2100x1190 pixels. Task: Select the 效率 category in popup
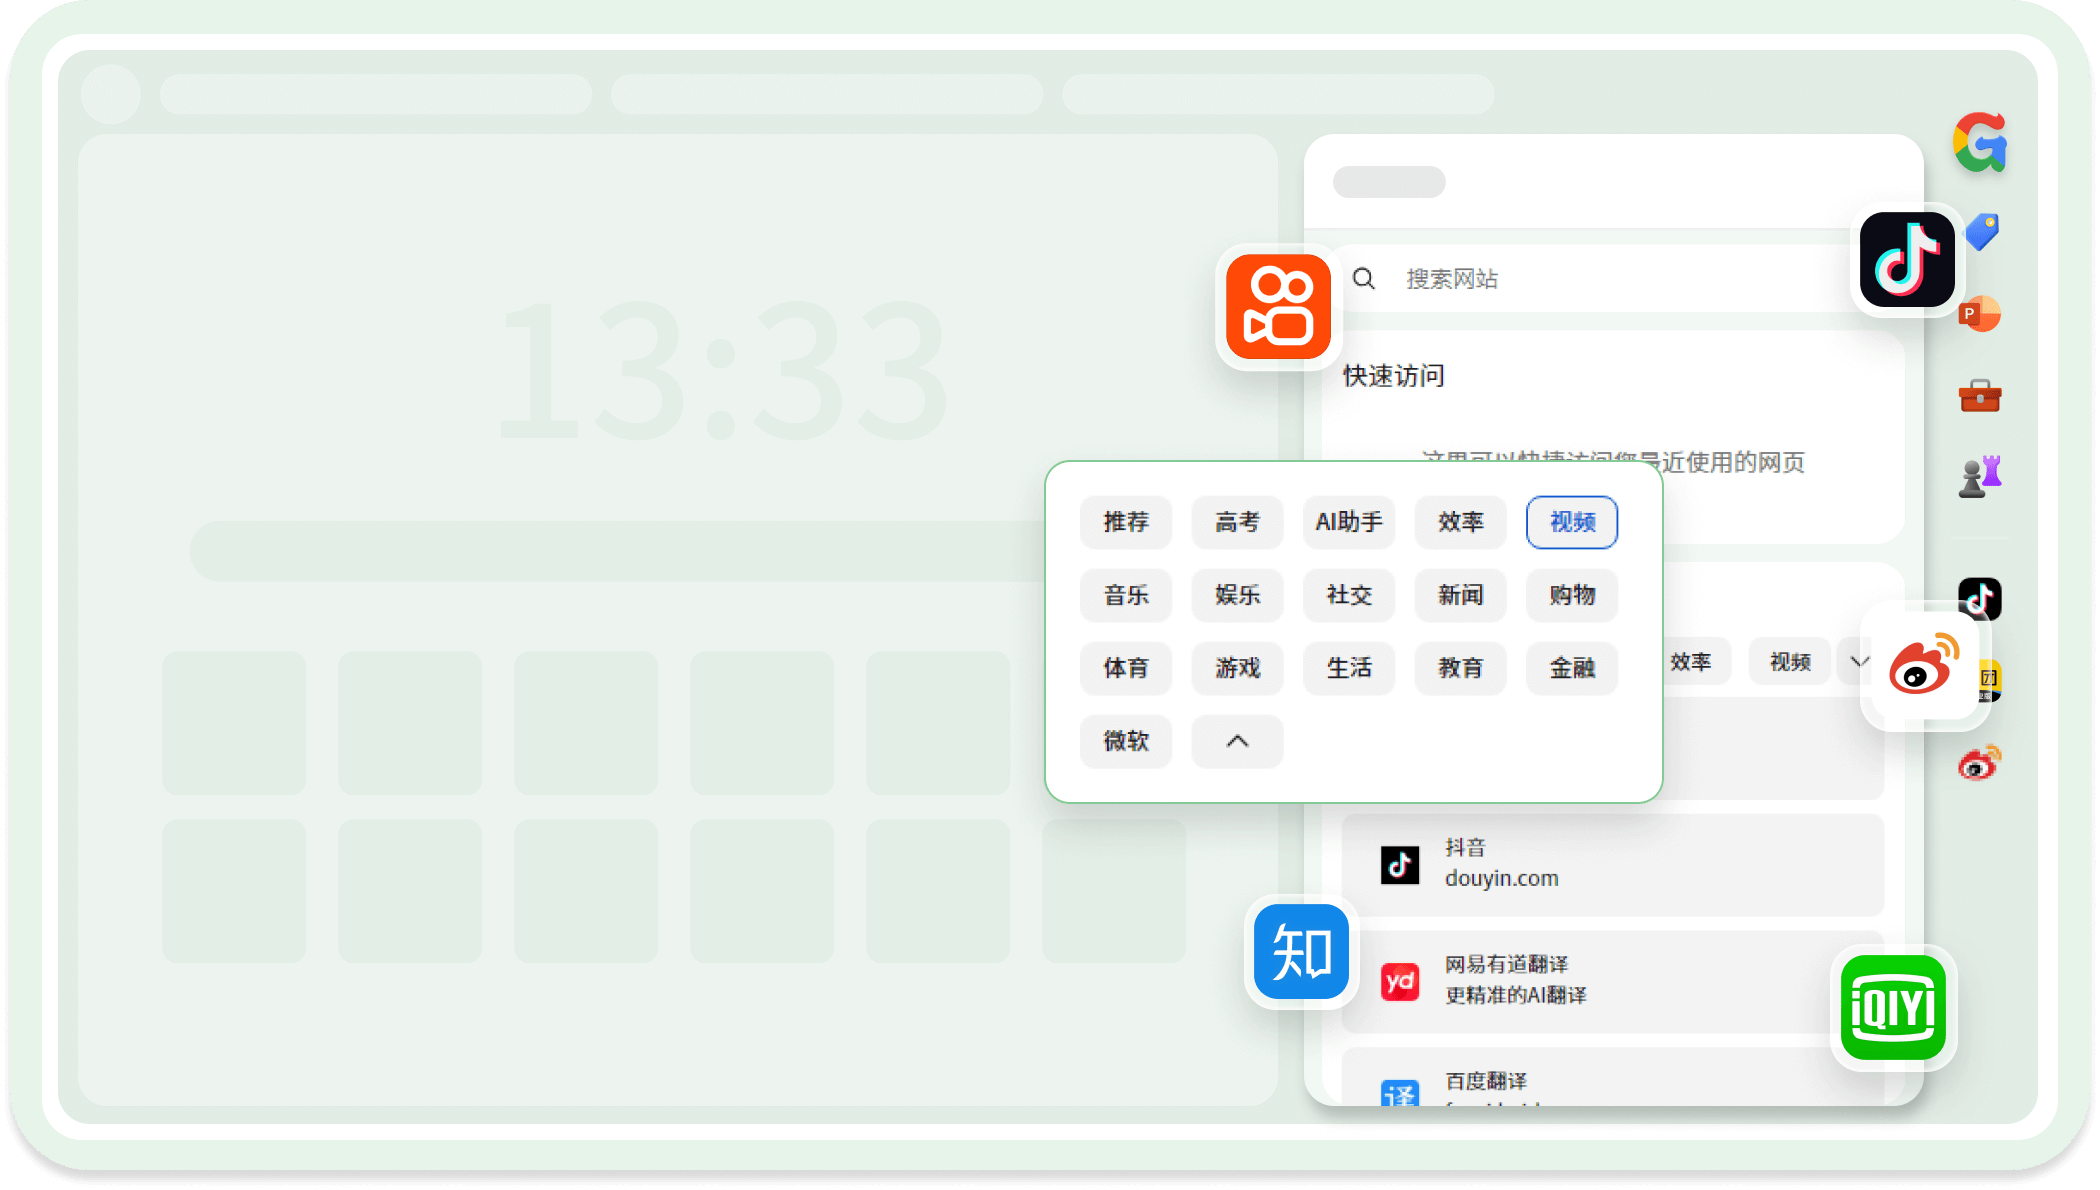1461,522
